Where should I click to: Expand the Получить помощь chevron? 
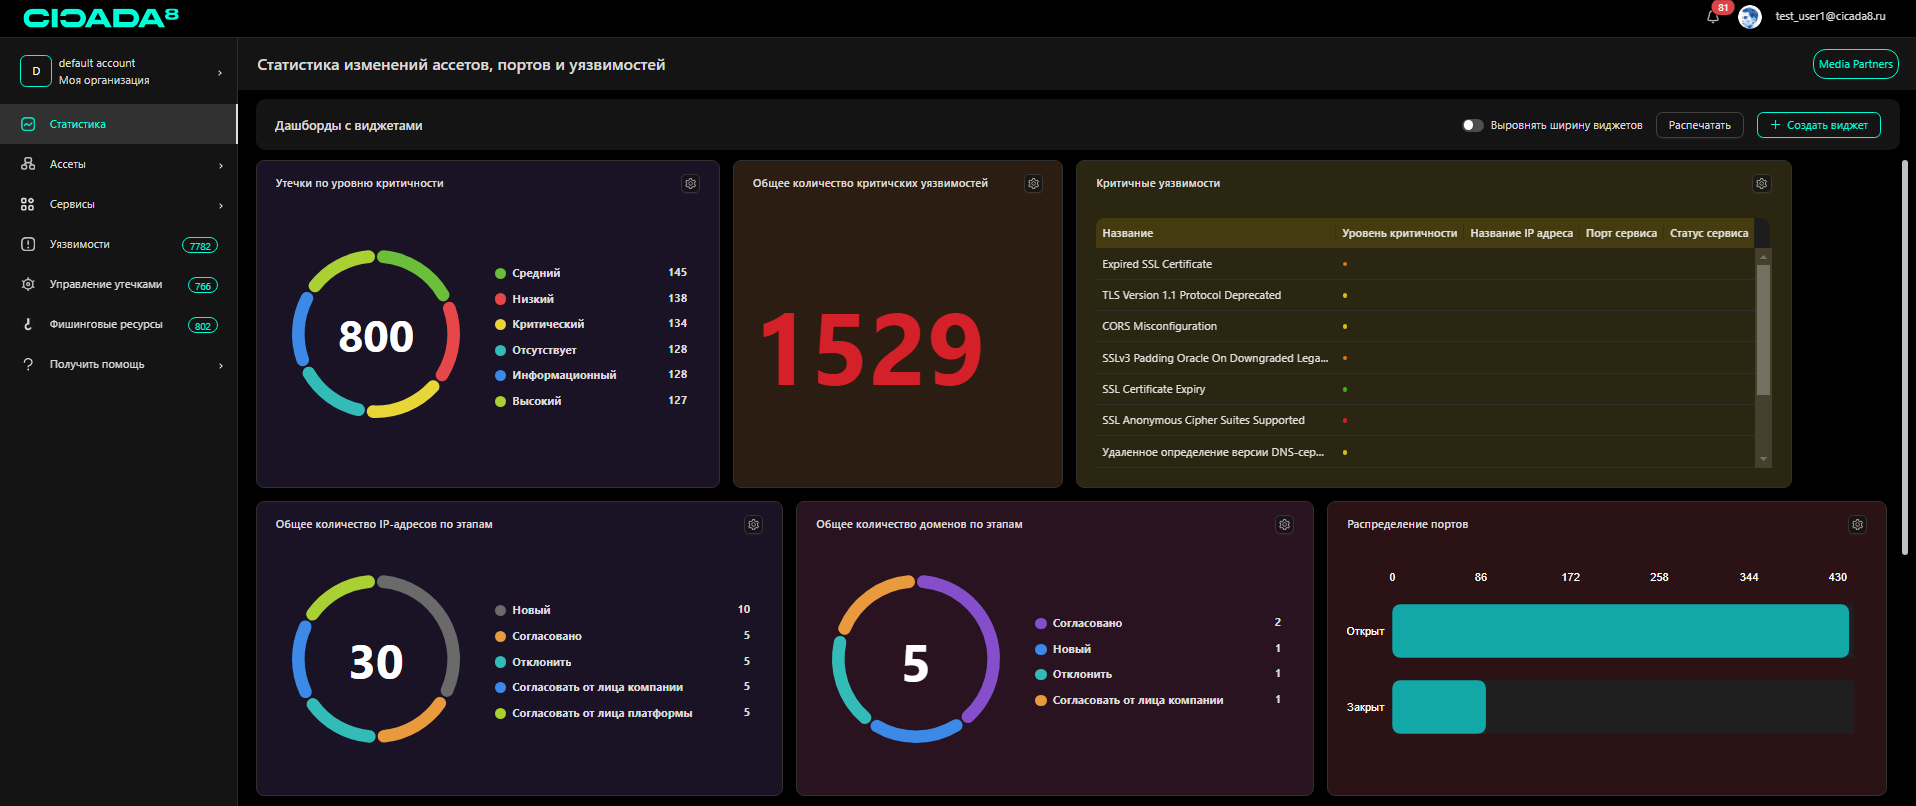click(x=221, y=365)
